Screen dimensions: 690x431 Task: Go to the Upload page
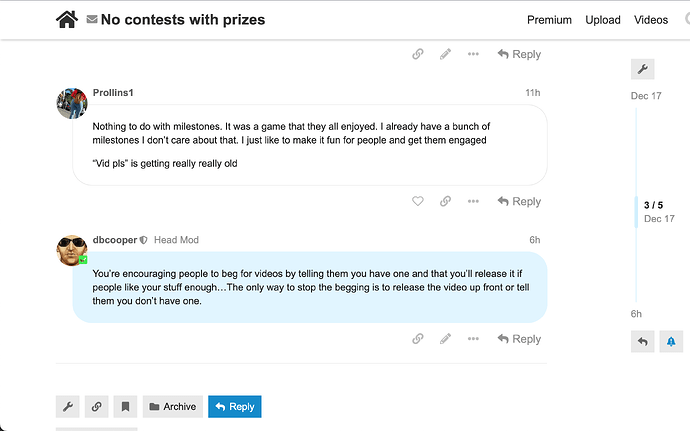603,20
